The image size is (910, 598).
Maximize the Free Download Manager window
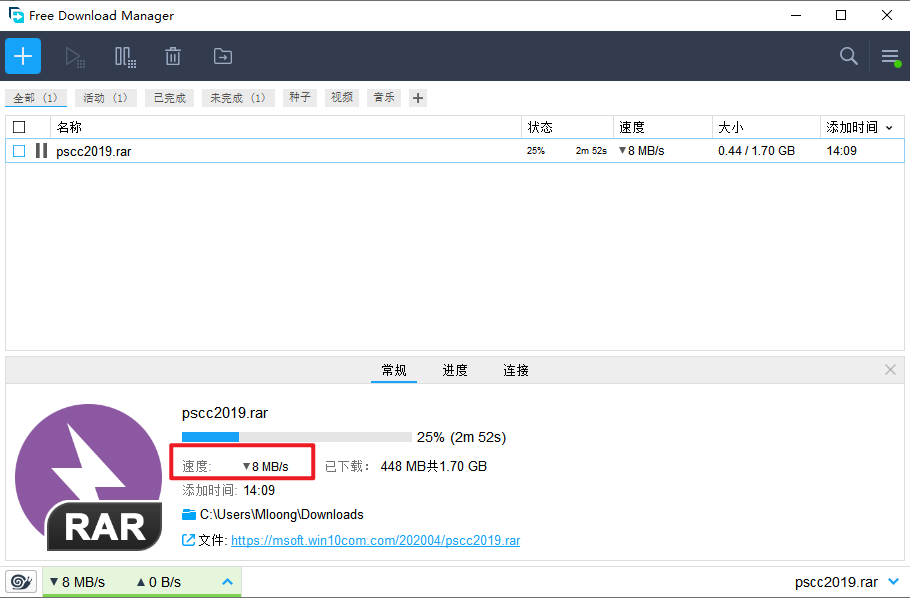(x=841, y=15)
